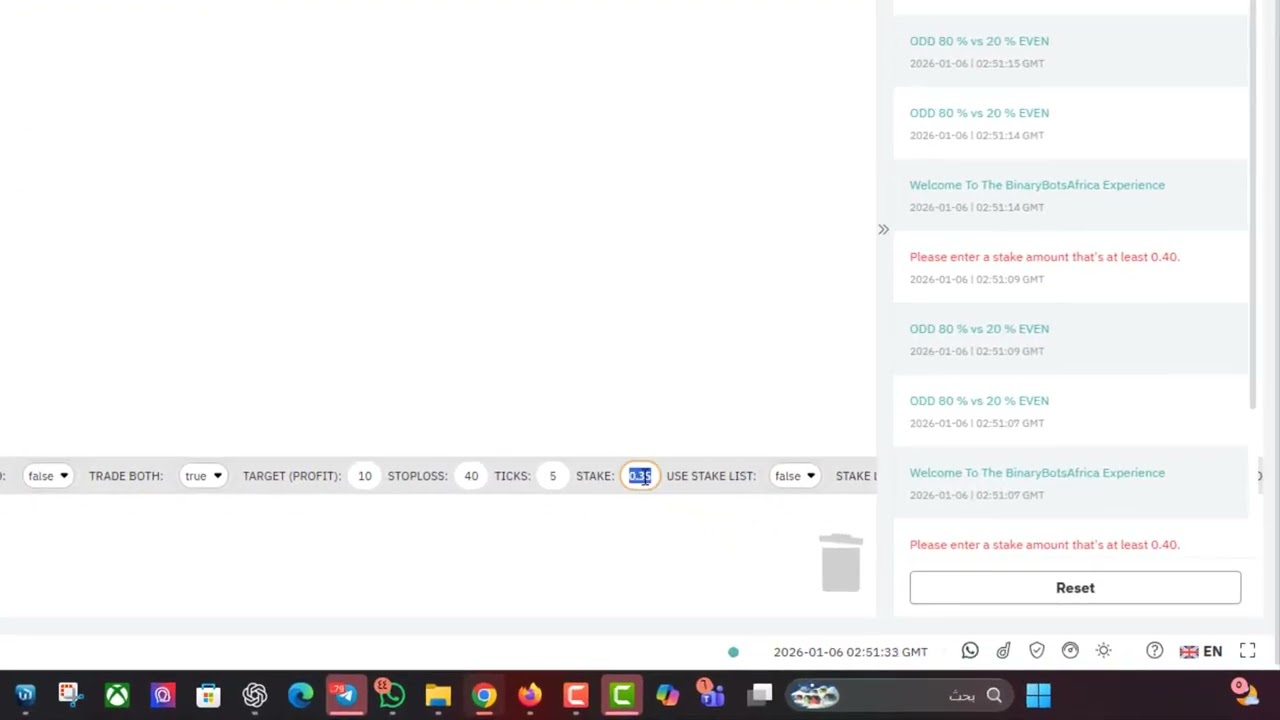Open Telegram from the taskbar
Viewport: 1280px width, 720px height.
pyautogui.click(x=346, y=695)
